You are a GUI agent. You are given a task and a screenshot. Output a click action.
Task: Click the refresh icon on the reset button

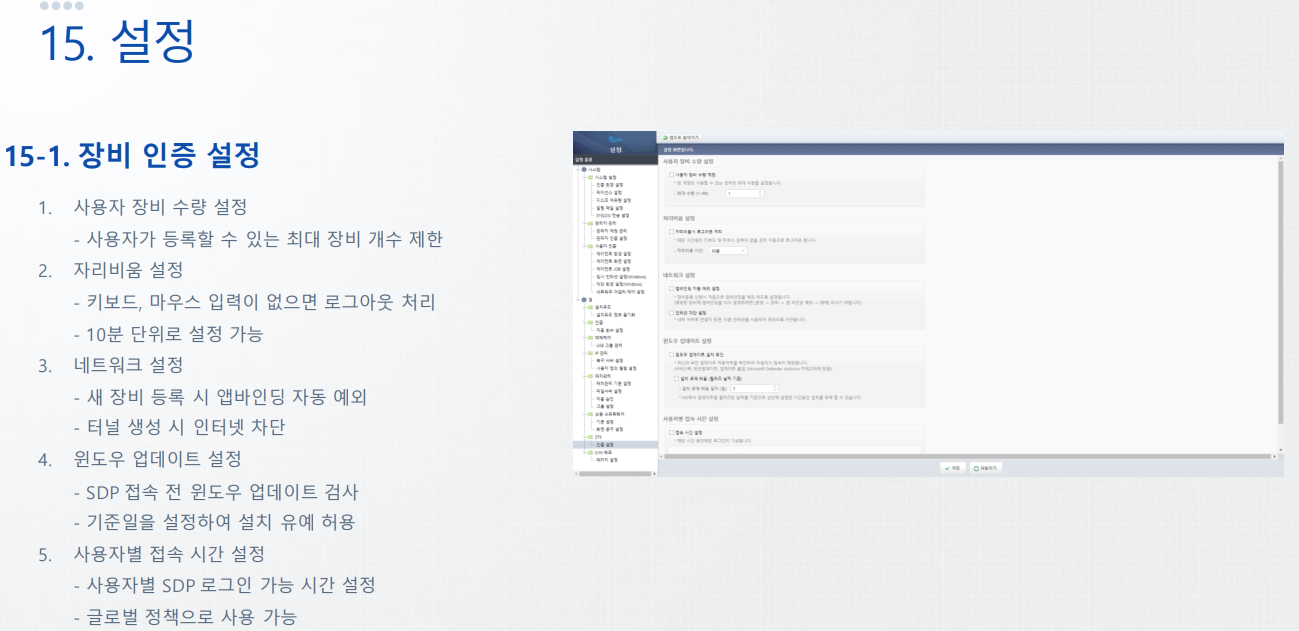click(x=976, y=467)
